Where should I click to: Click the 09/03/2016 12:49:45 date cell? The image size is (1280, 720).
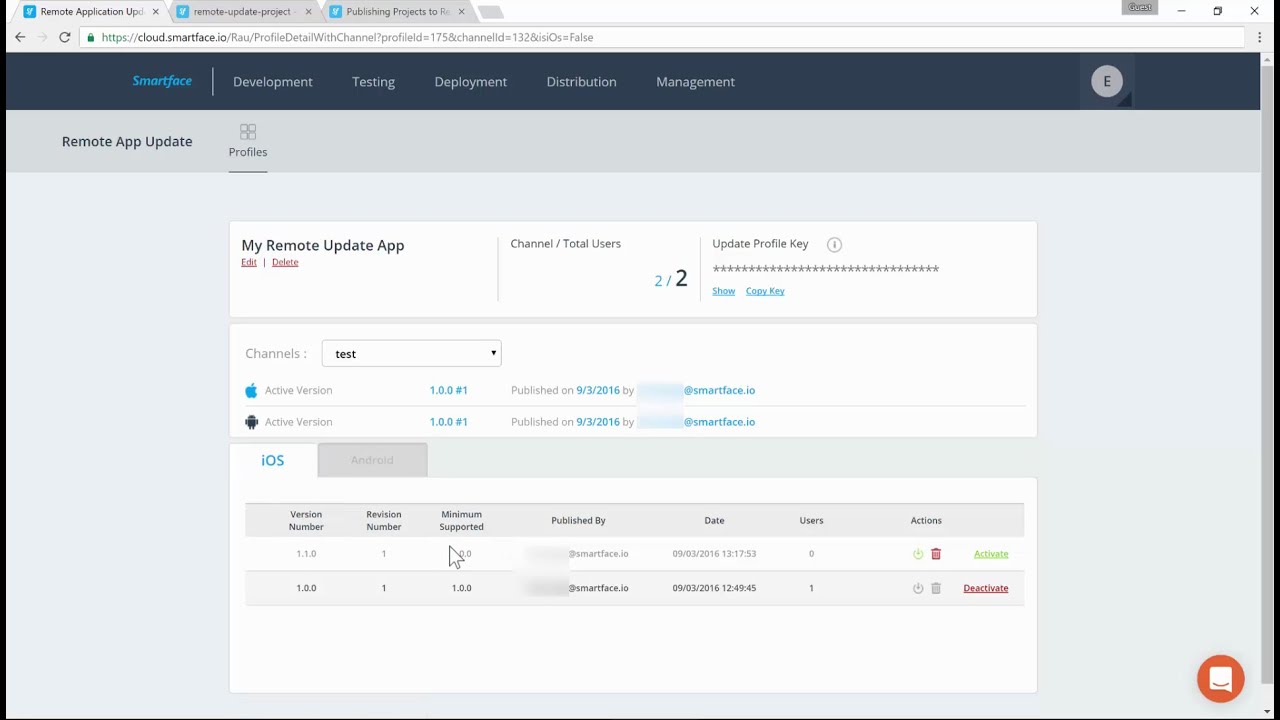[x=714, y=588]
